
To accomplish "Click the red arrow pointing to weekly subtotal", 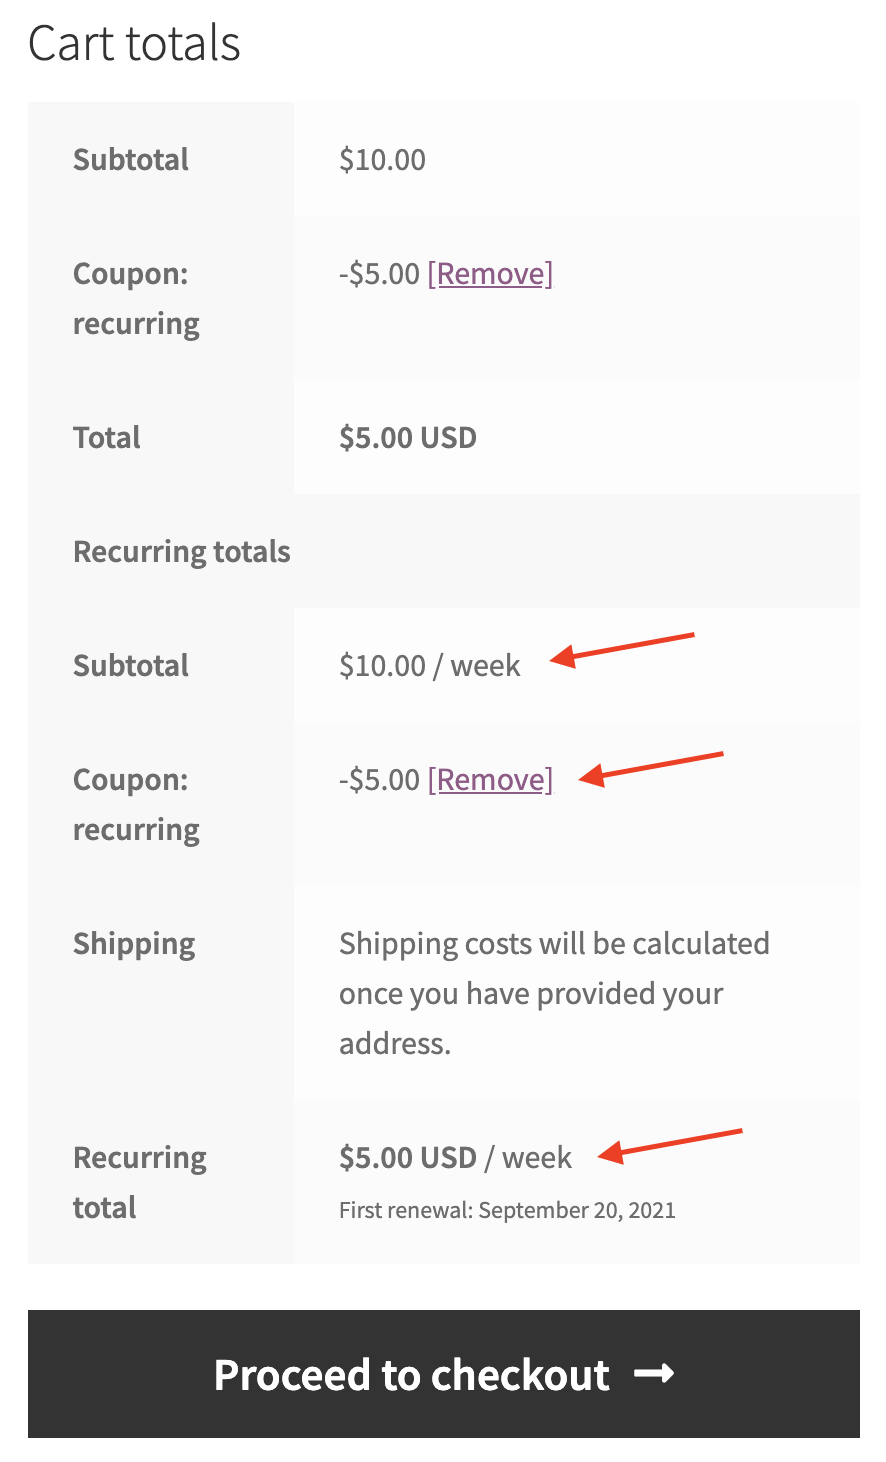I will coord(622,647).
